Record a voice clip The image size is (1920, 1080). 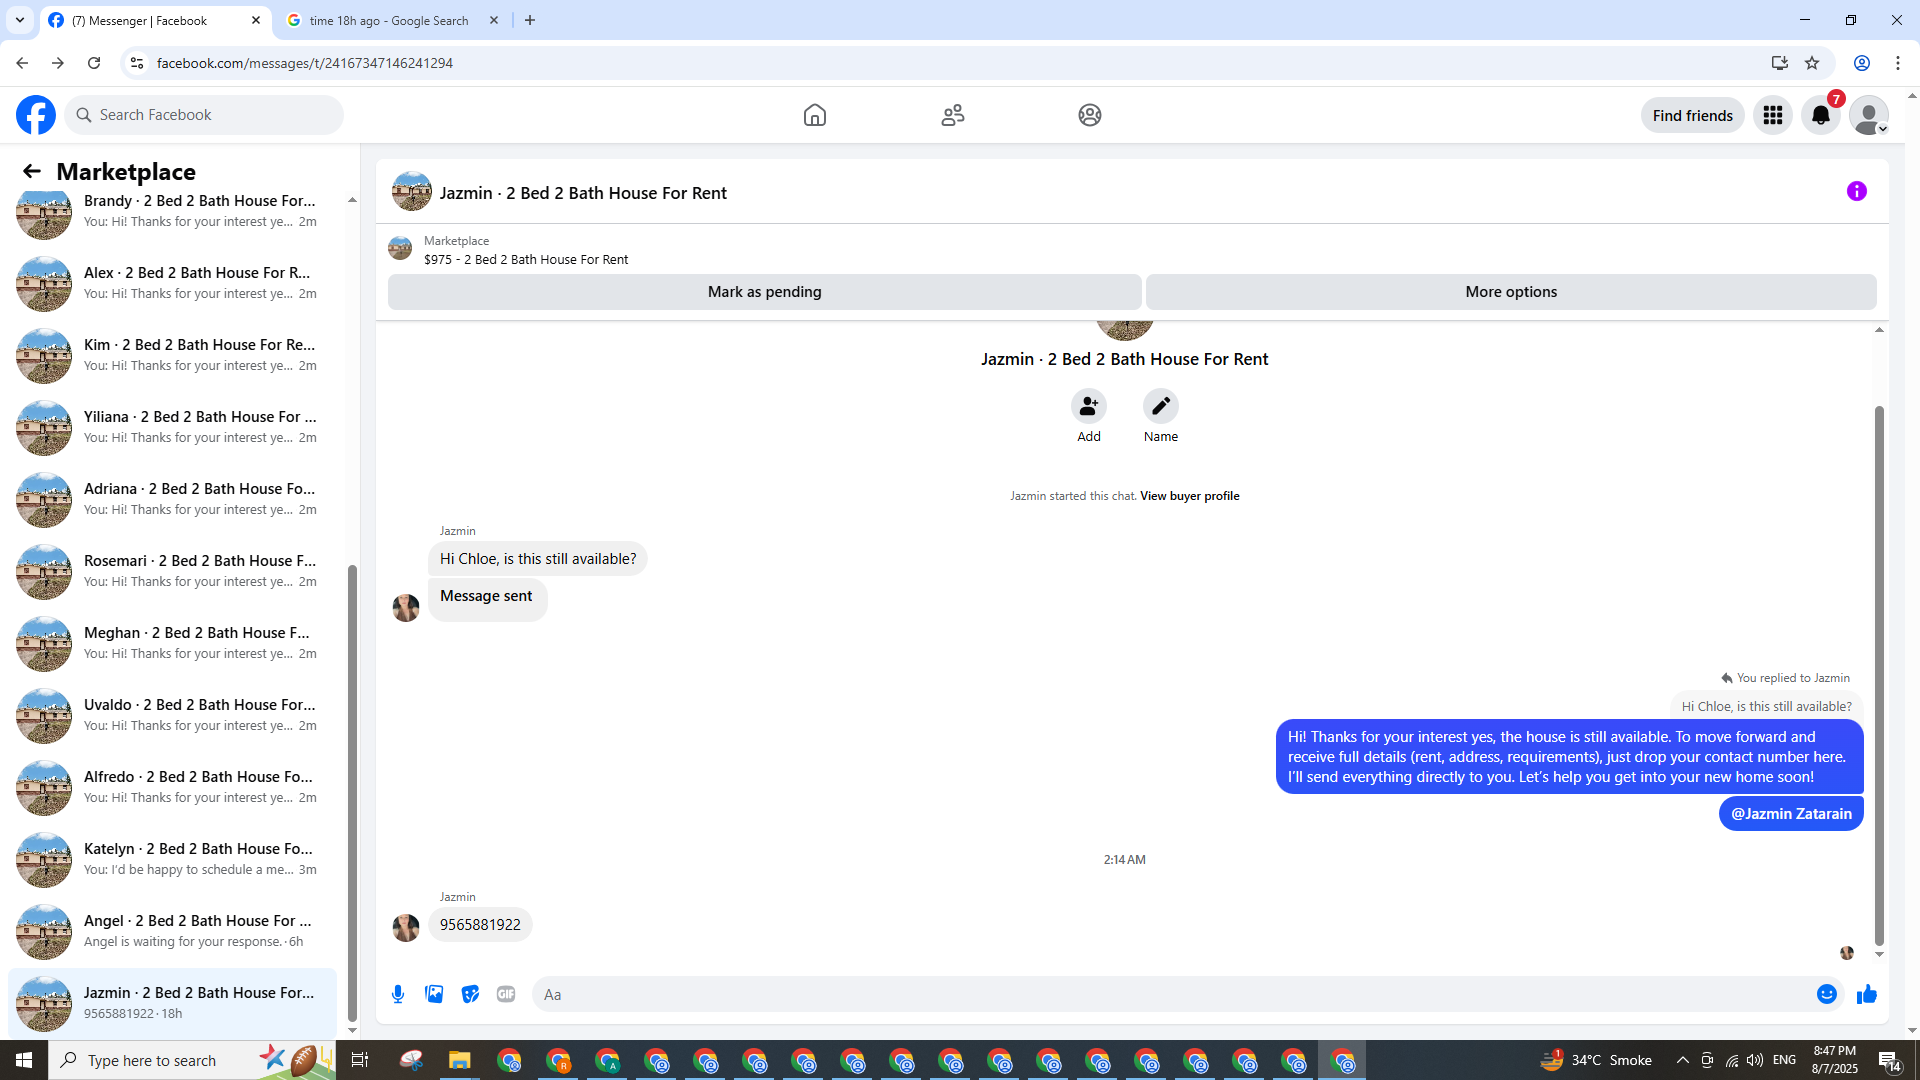[x=398, y=994]
